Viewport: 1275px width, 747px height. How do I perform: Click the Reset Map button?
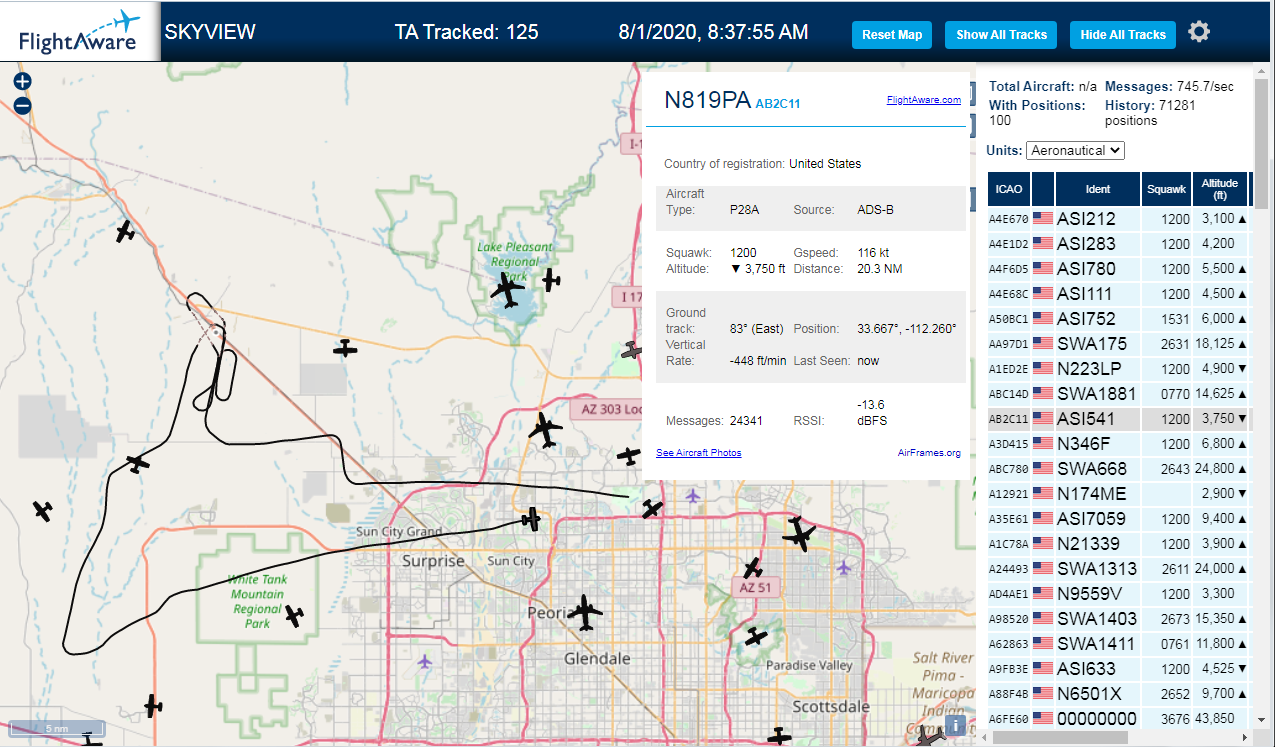892,34
